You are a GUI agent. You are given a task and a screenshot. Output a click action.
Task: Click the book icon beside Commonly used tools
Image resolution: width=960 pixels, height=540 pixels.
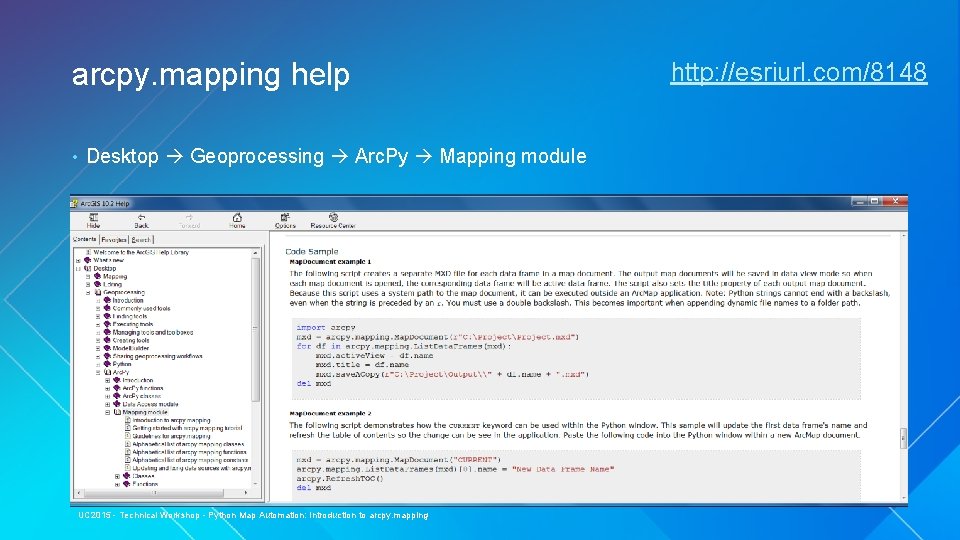click(107, 308)
